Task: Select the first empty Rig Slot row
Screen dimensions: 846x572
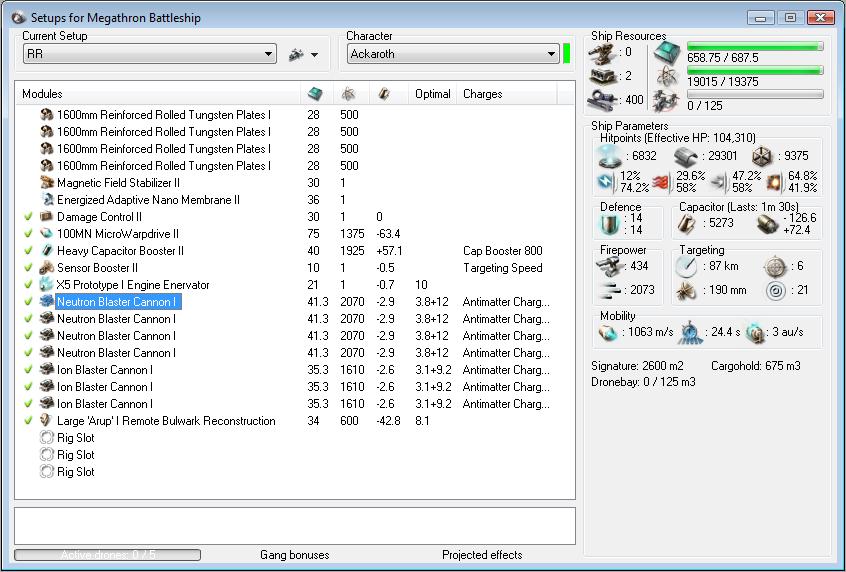Action: (x=75, y=438)
